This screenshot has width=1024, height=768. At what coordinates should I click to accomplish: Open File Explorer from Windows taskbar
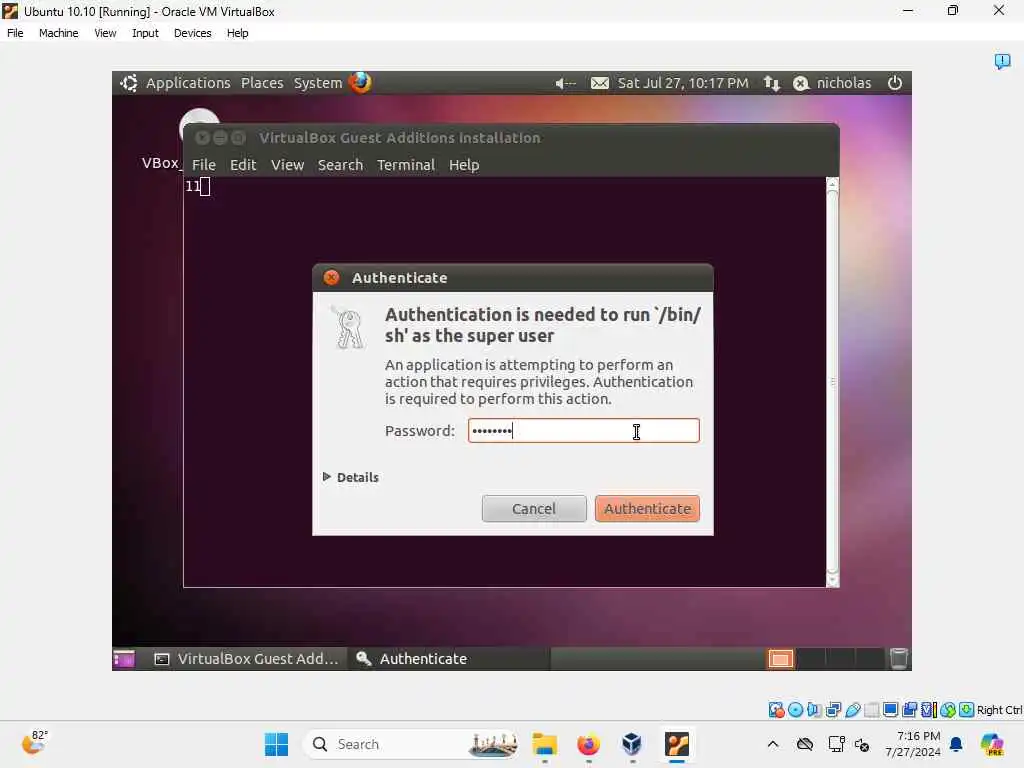click(x=544, y=744)
